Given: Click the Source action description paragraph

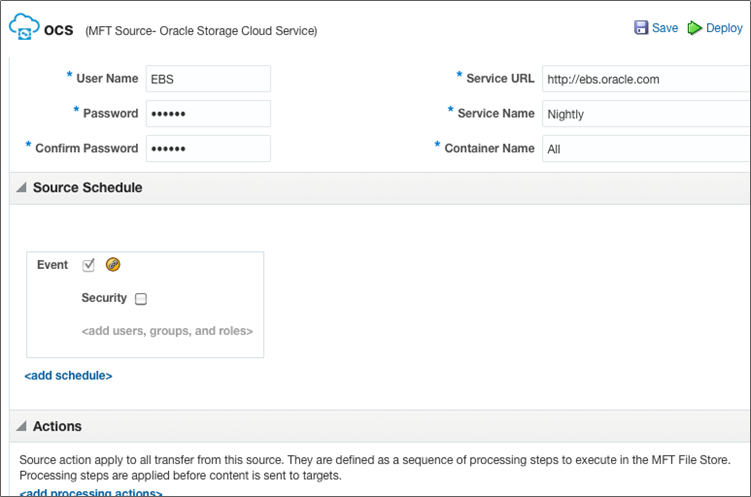Looking at the screenshot, I should [x=375, y=467].
